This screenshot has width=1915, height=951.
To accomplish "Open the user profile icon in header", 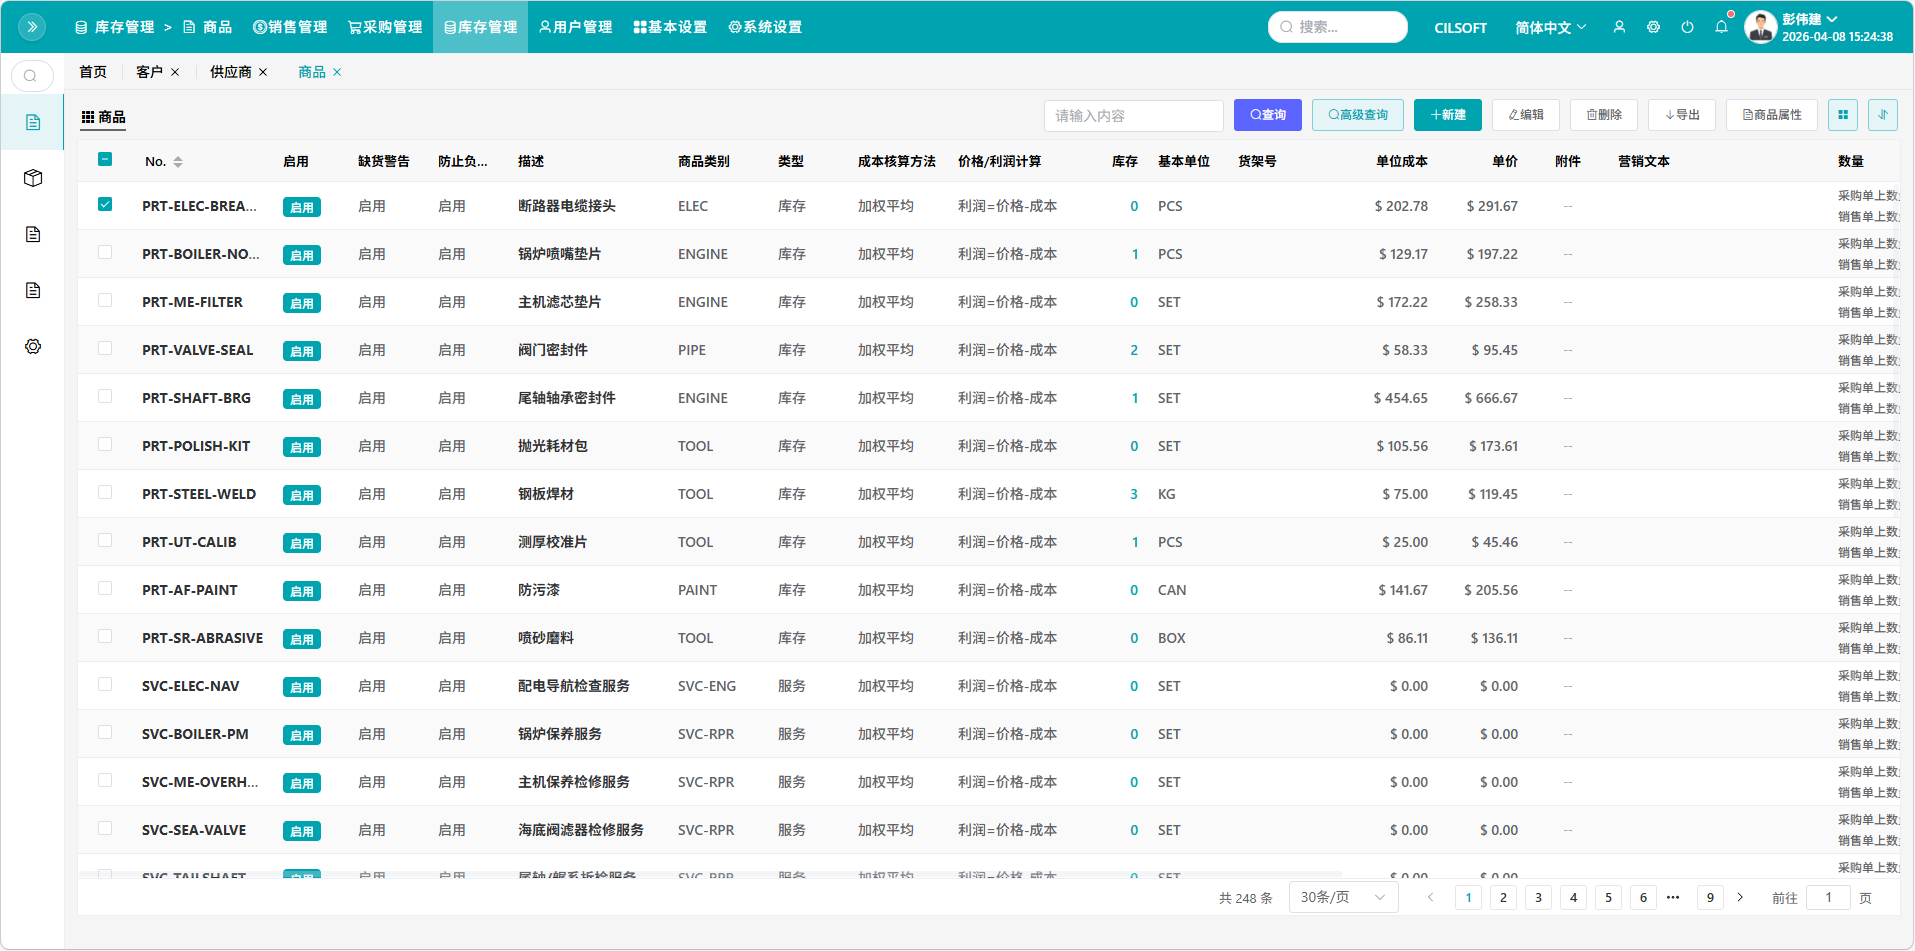I will [x=1619, y=27].
